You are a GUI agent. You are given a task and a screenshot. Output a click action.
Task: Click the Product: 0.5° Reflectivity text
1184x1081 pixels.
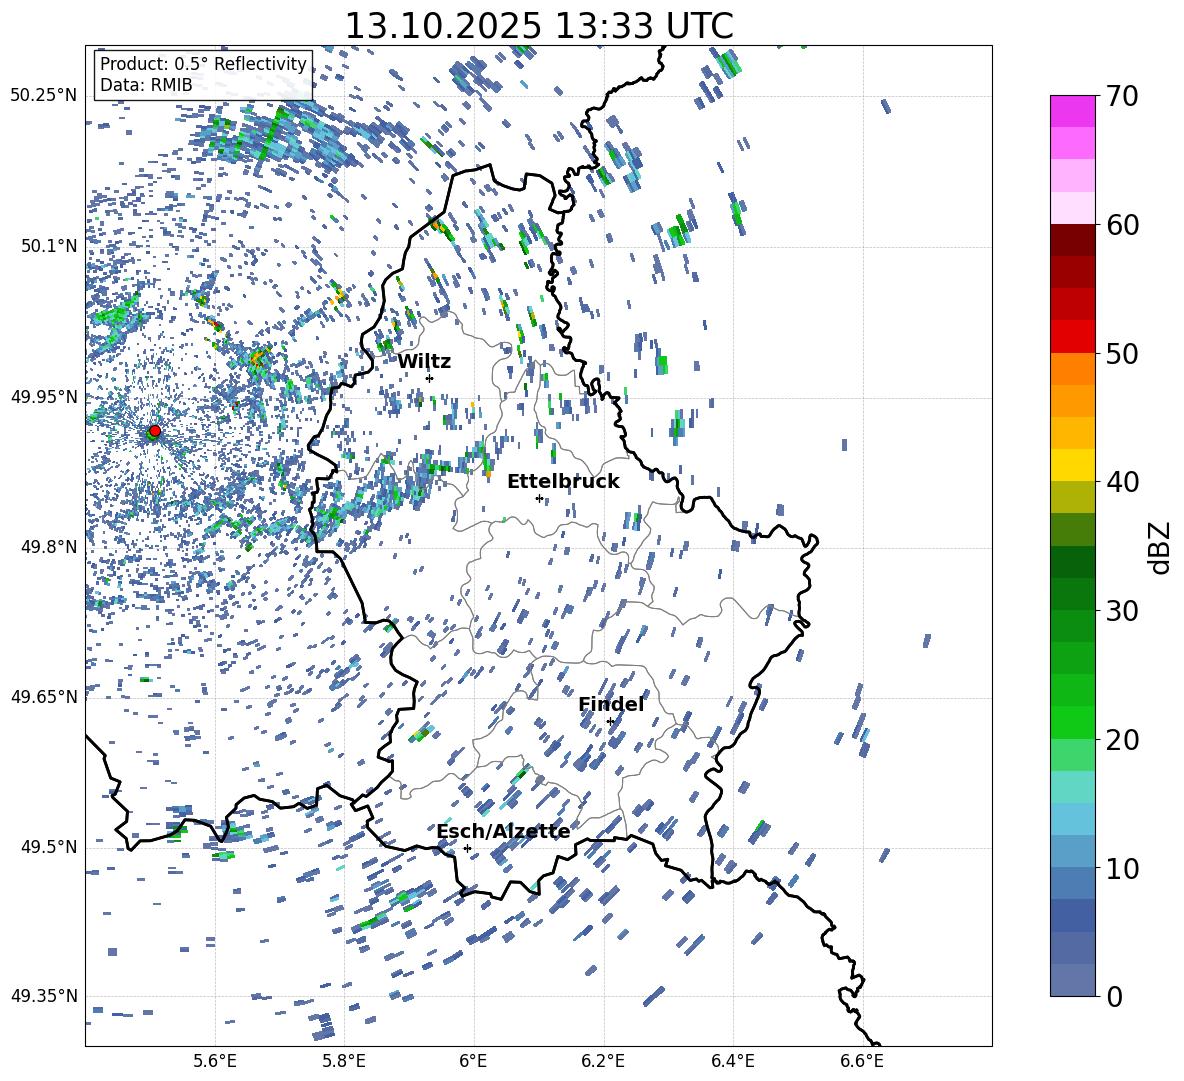pos(203,64)
